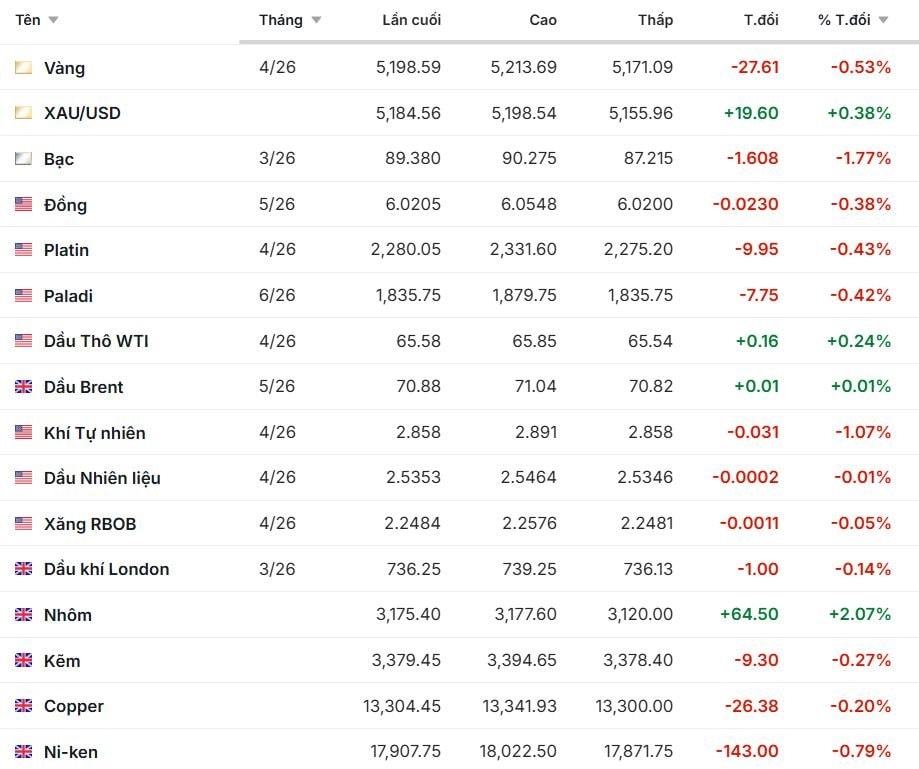Open the Dầu Thô WTI link
The image size is (919, 769).
coord(96,341)
